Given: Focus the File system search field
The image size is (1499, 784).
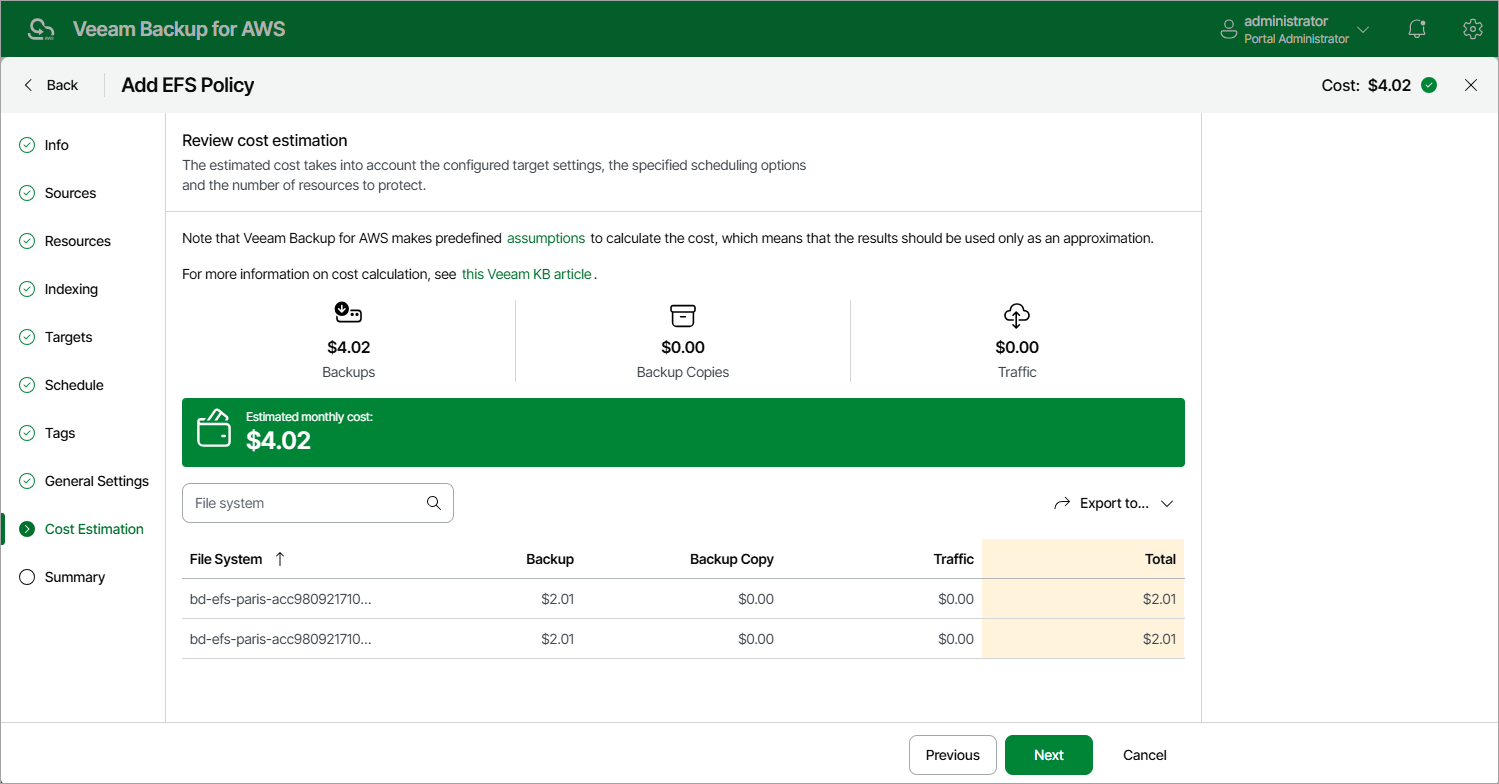Looking at the screenshot, I should point(318,503).
